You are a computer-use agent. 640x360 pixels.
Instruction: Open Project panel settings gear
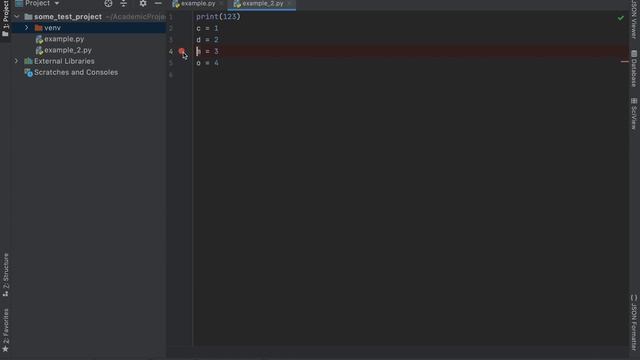(143, 4)
